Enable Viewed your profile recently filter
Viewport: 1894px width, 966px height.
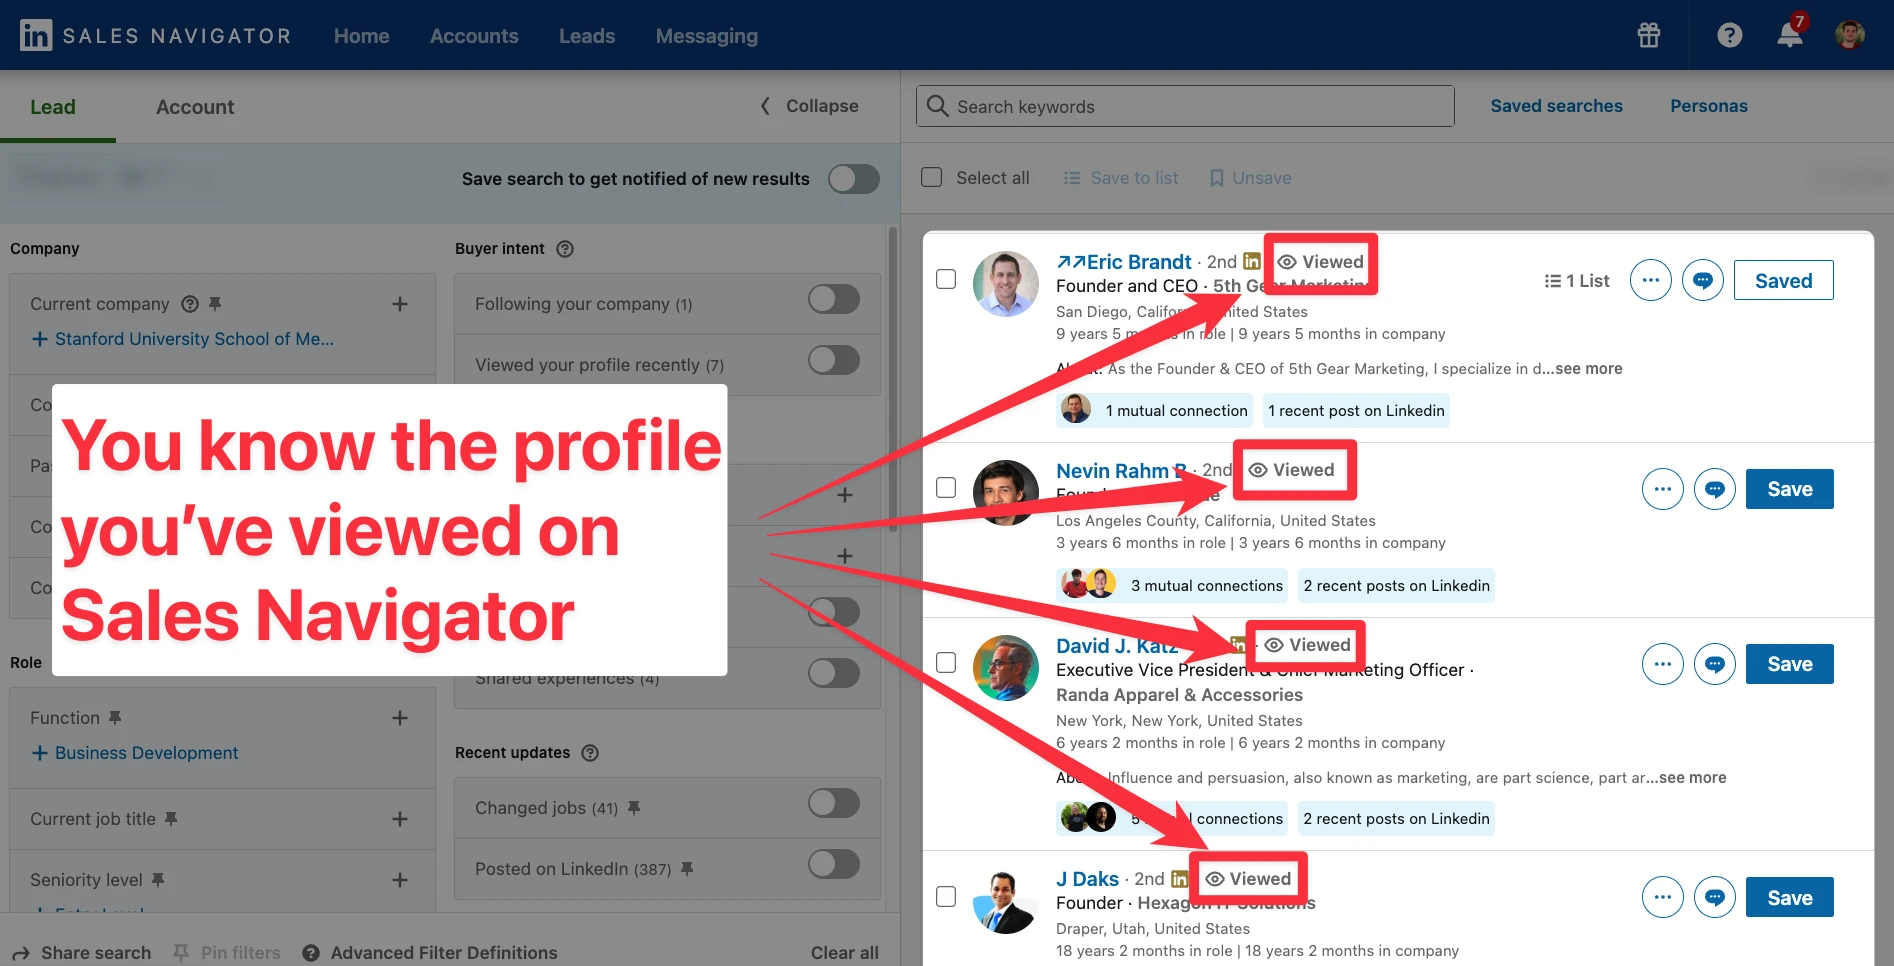point(834,360)
